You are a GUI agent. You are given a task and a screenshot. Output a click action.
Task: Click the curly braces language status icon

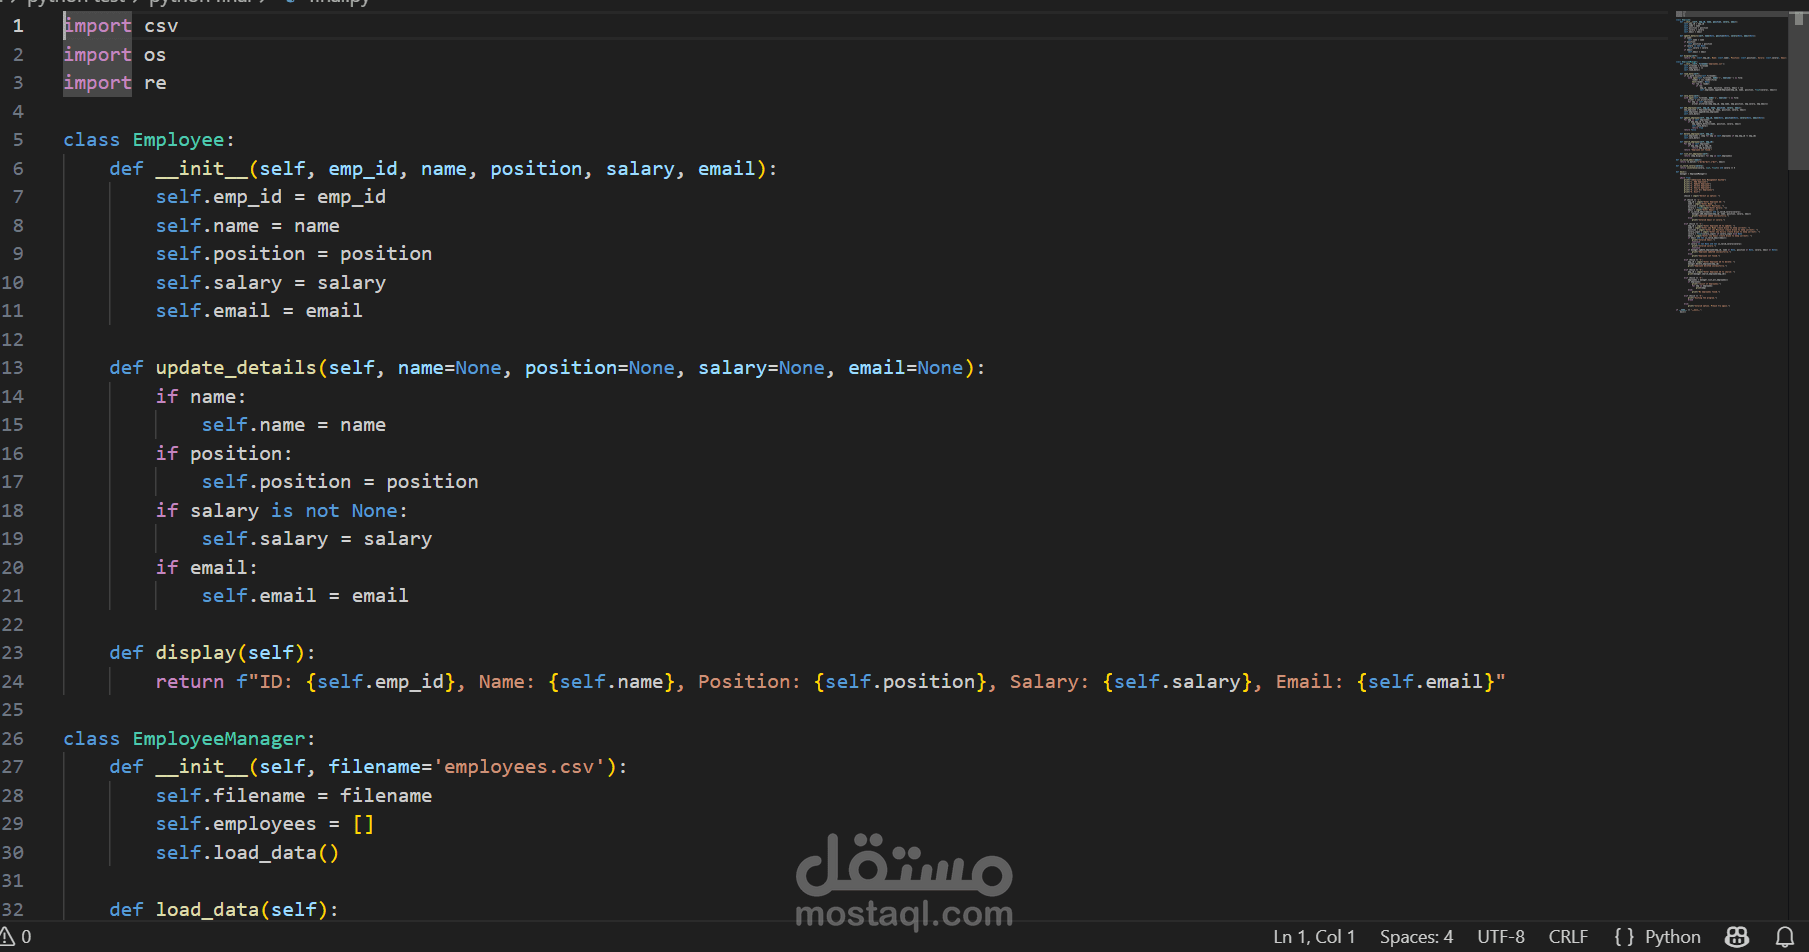coord(1624,937)
